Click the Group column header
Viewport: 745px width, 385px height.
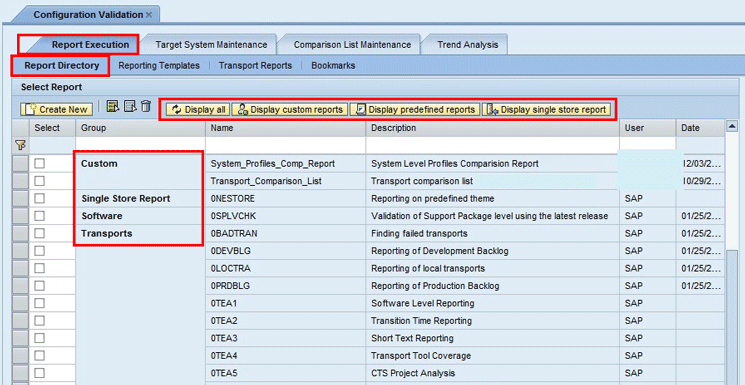(x=140, y=128)
